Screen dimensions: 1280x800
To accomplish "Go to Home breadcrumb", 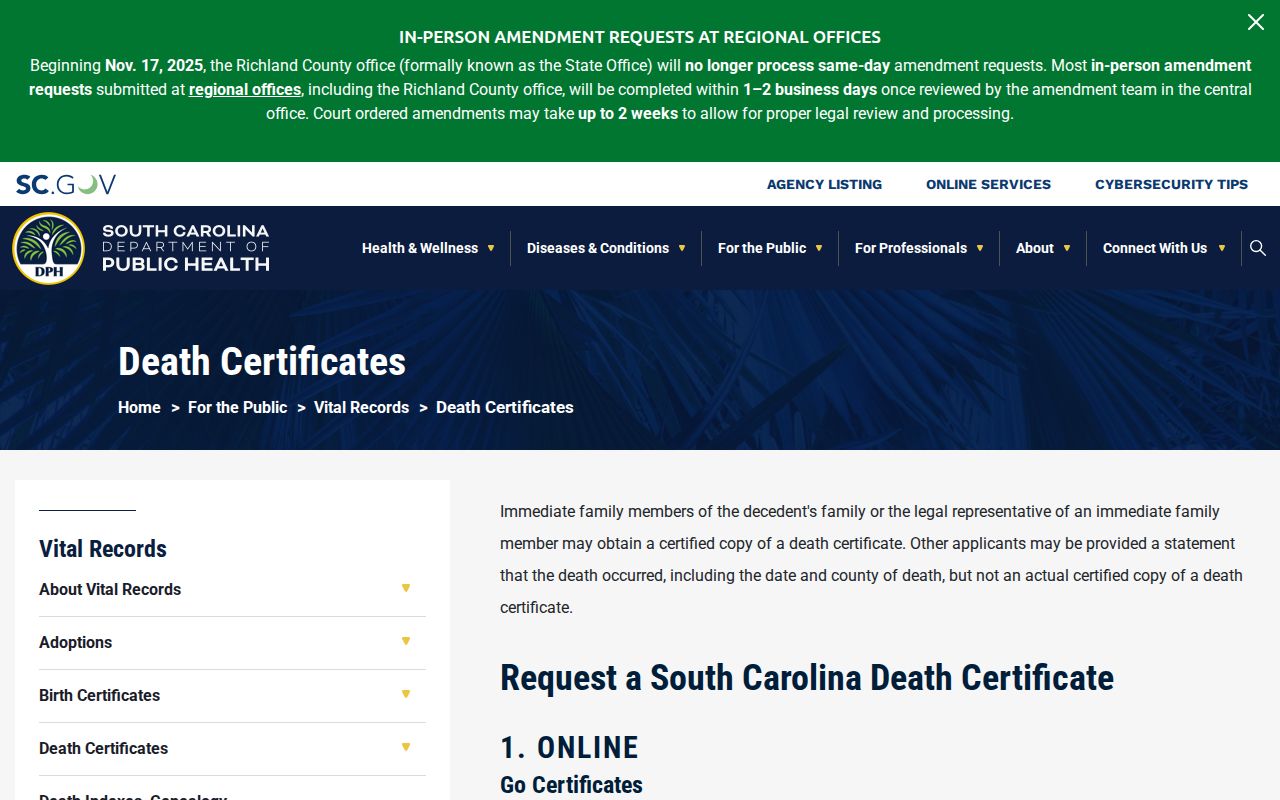I will 139,407.
